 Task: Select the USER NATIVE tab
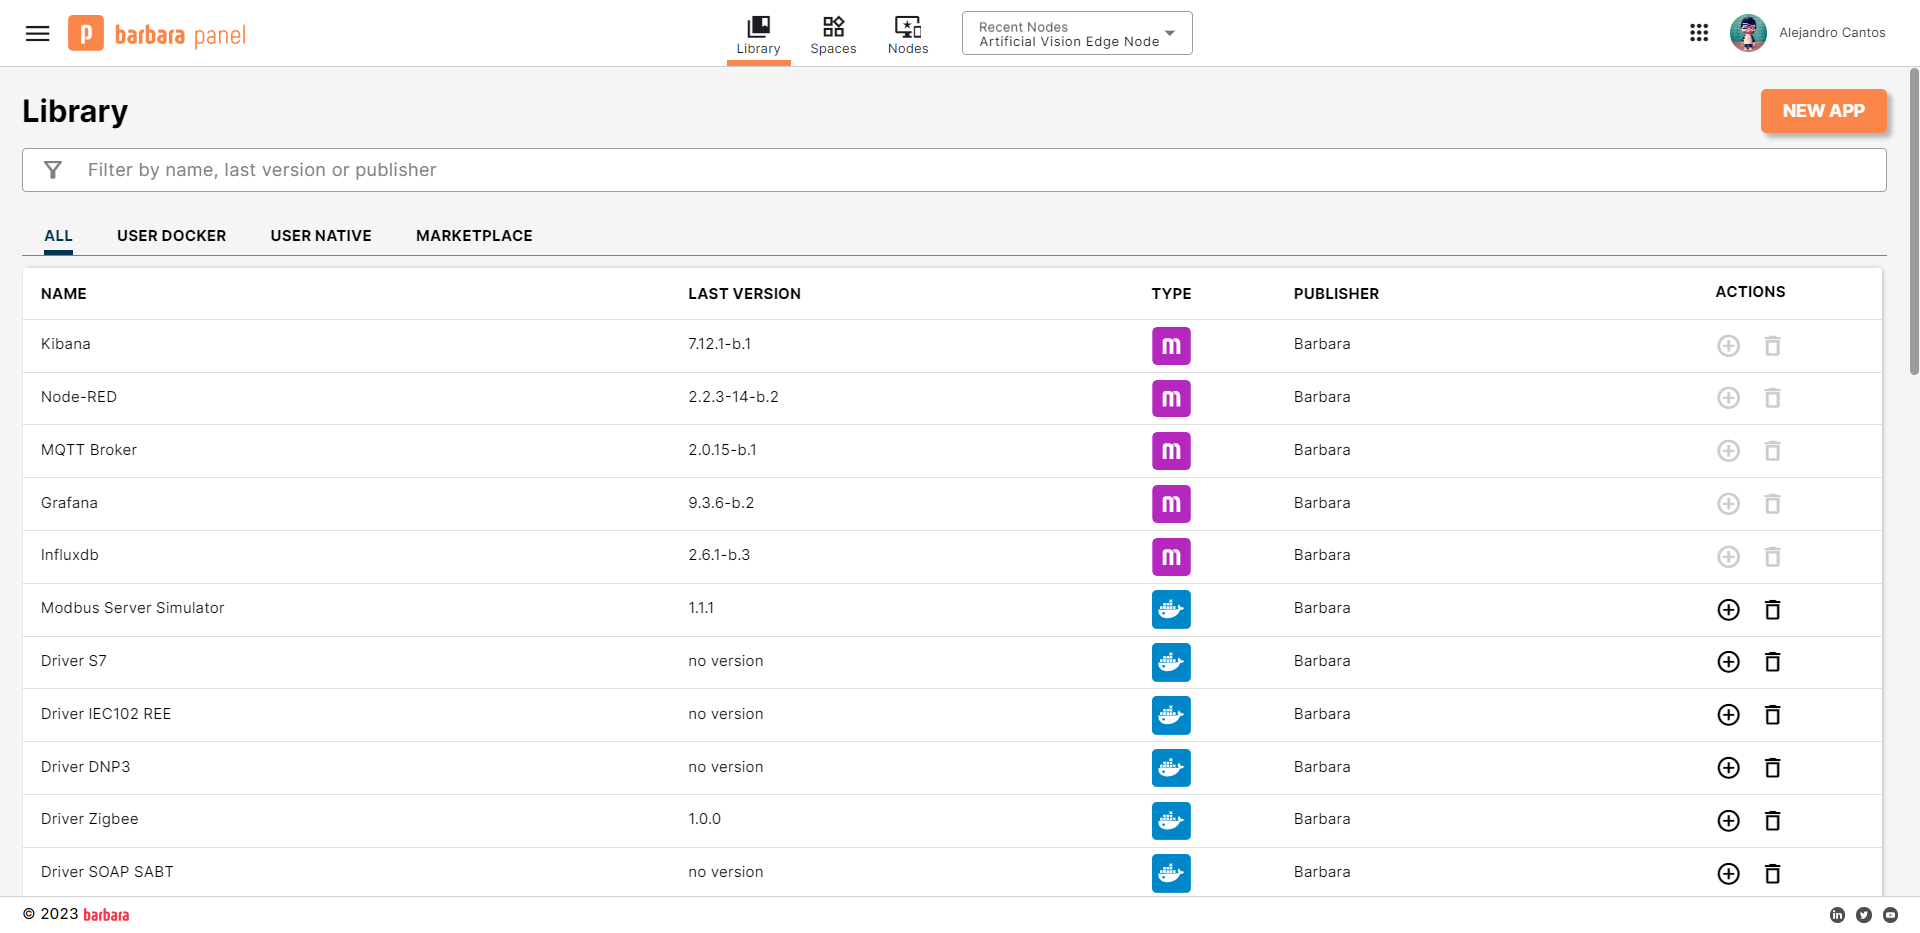(321, 236)
